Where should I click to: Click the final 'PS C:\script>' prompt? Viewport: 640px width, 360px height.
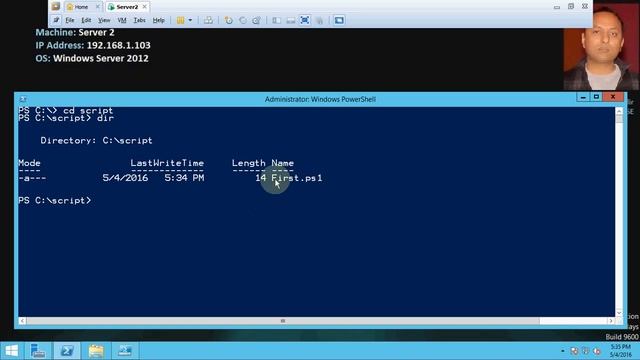(x=55, y=200)
